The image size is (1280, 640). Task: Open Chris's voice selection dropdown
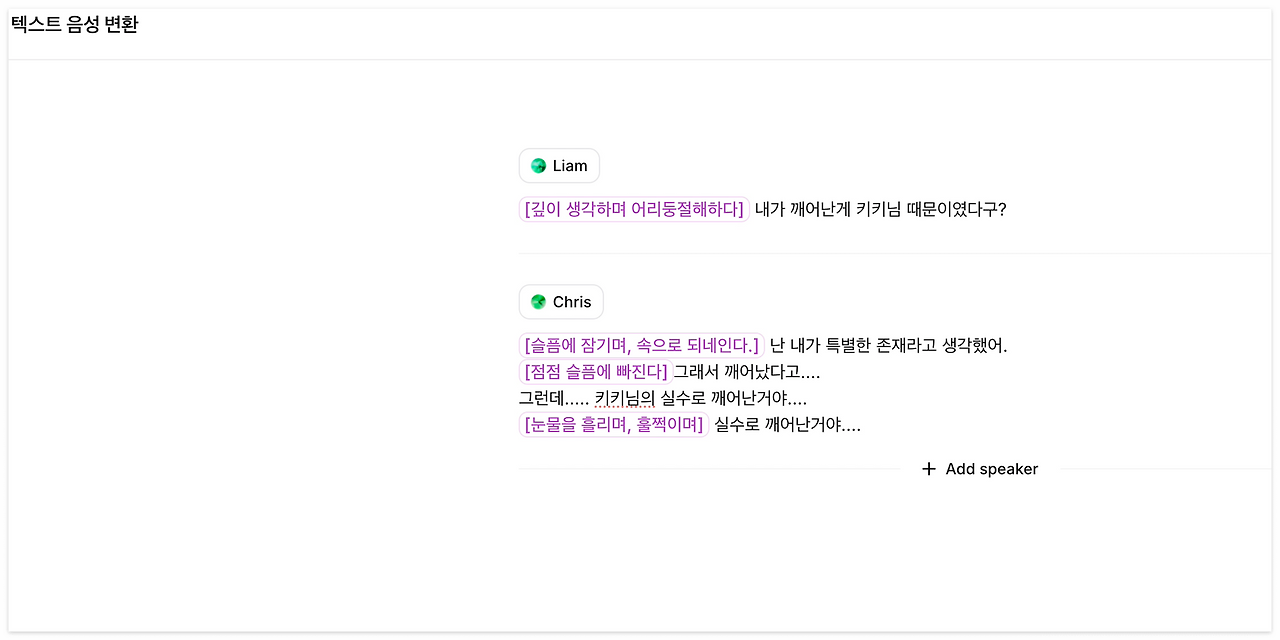tap(561, 301)
